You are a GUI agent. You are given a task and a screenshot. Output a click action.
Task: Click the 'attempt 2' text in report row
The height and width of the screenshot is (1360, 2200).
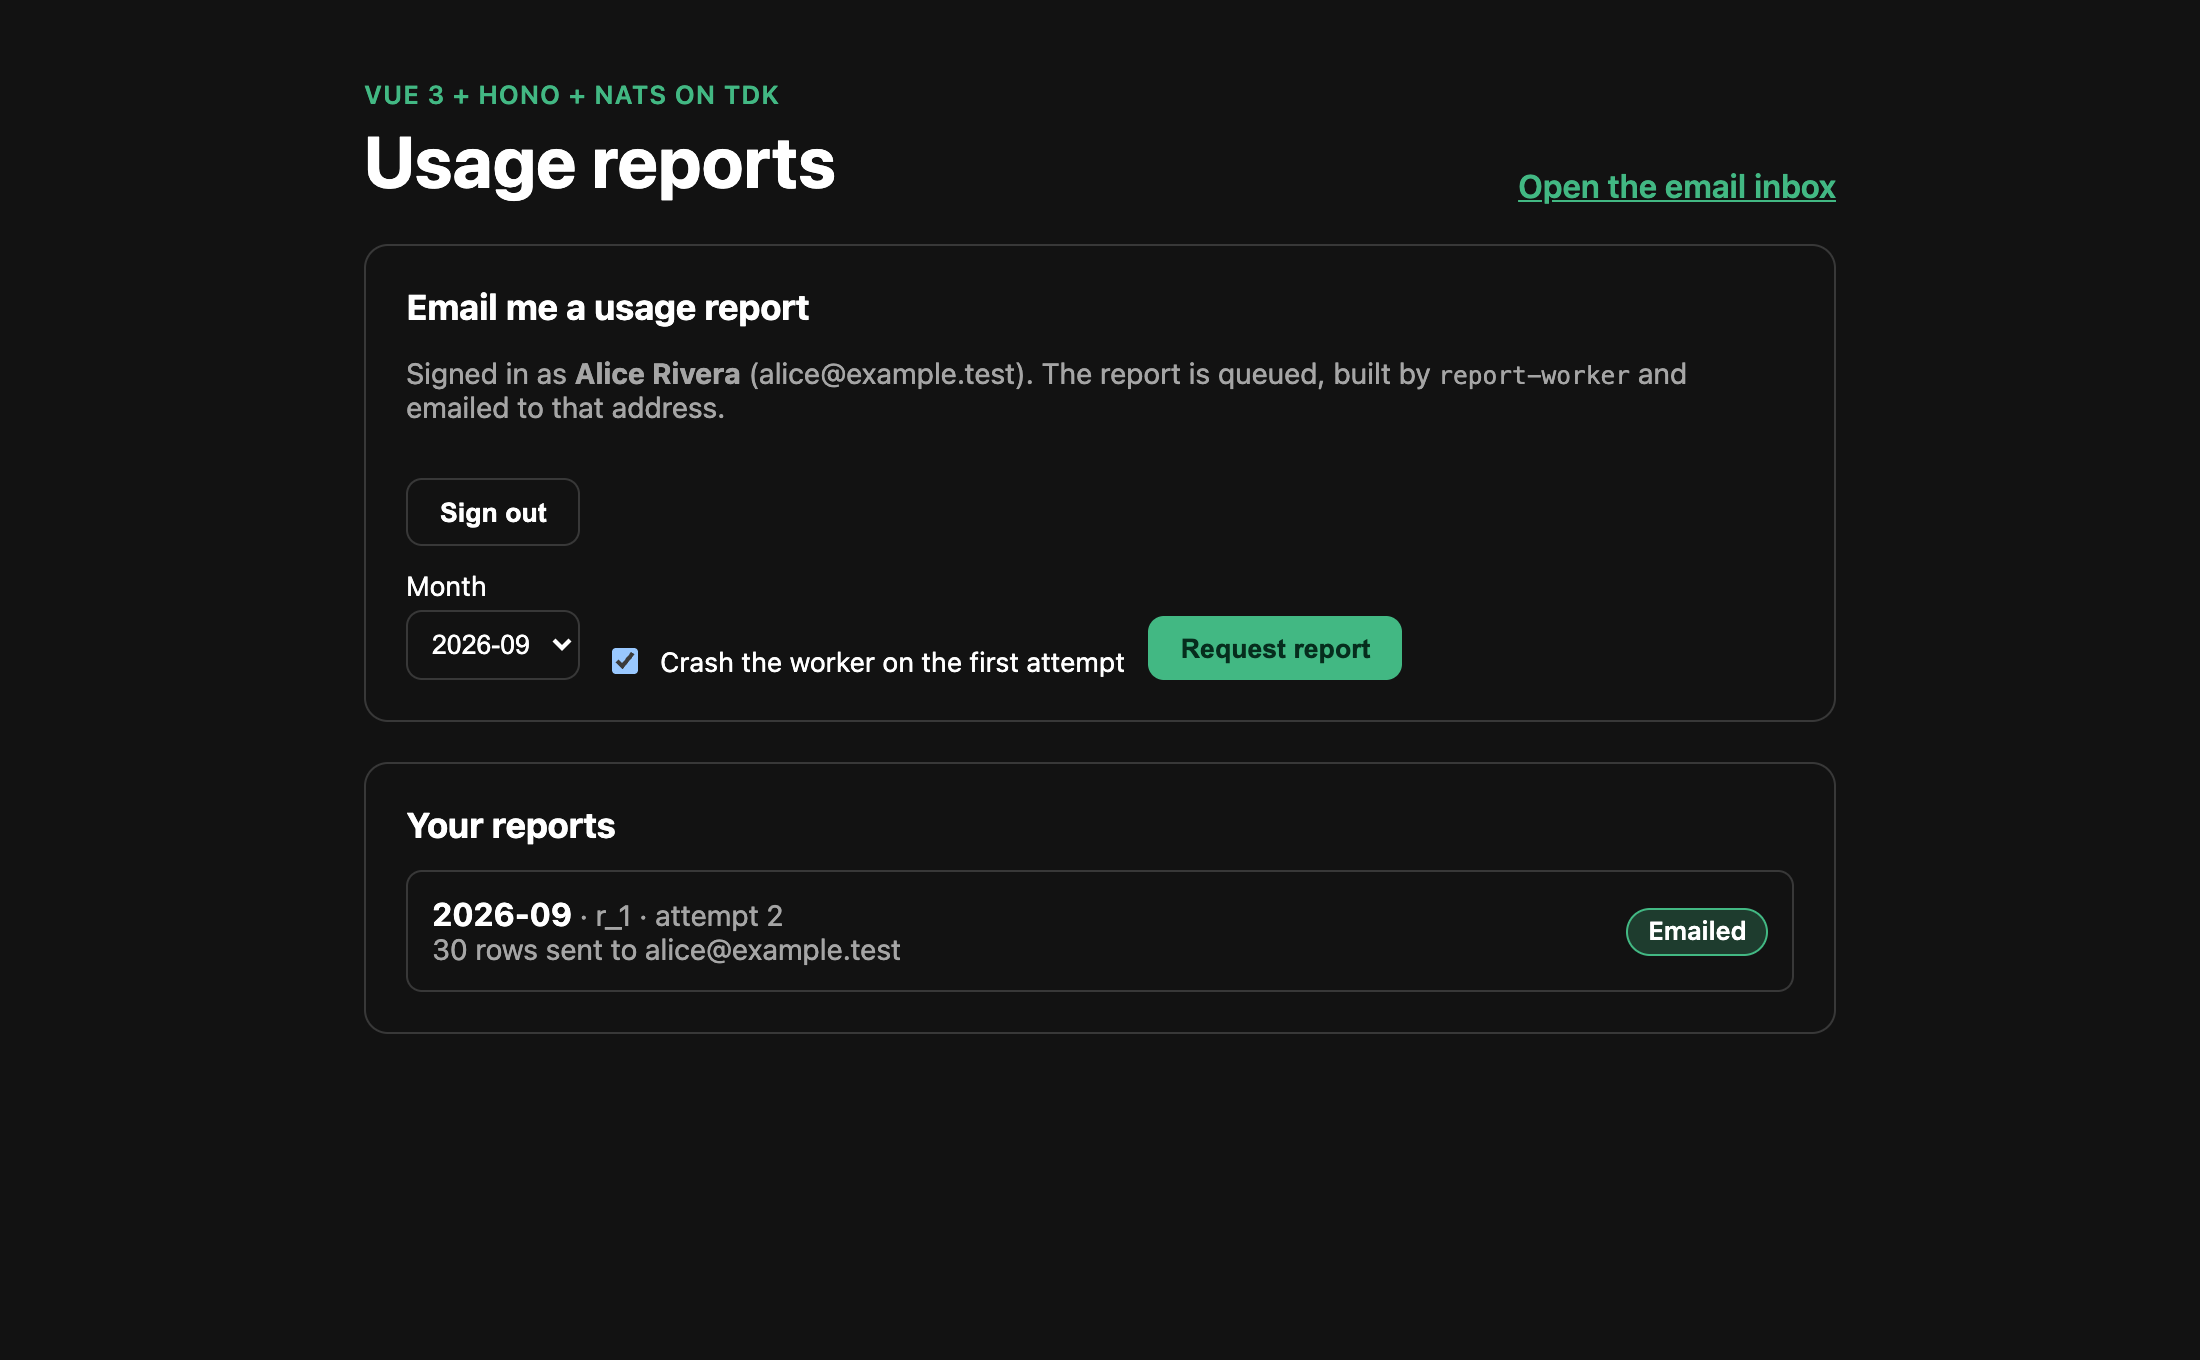[x=719, y=916]
